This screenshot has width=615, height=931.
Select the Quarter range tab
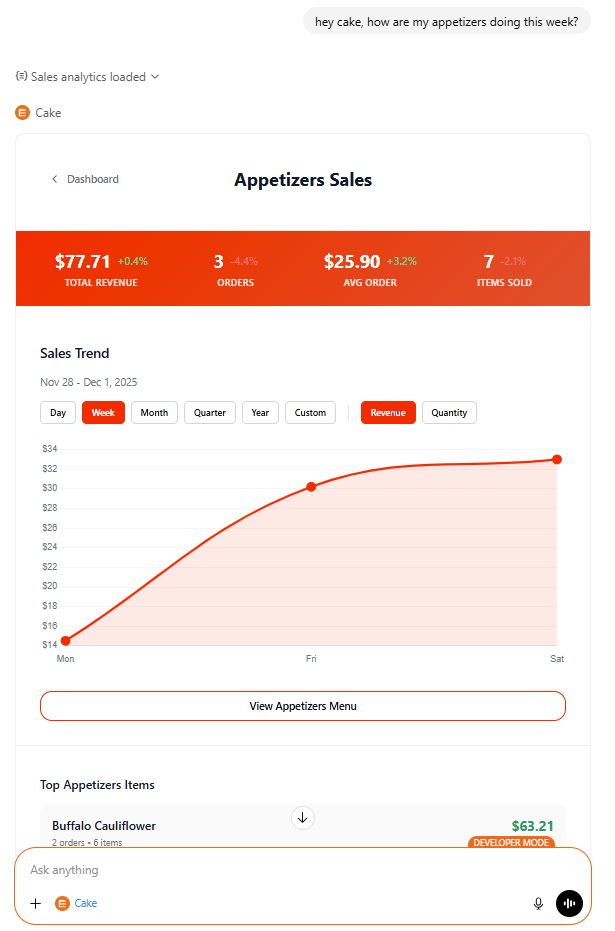210,412
